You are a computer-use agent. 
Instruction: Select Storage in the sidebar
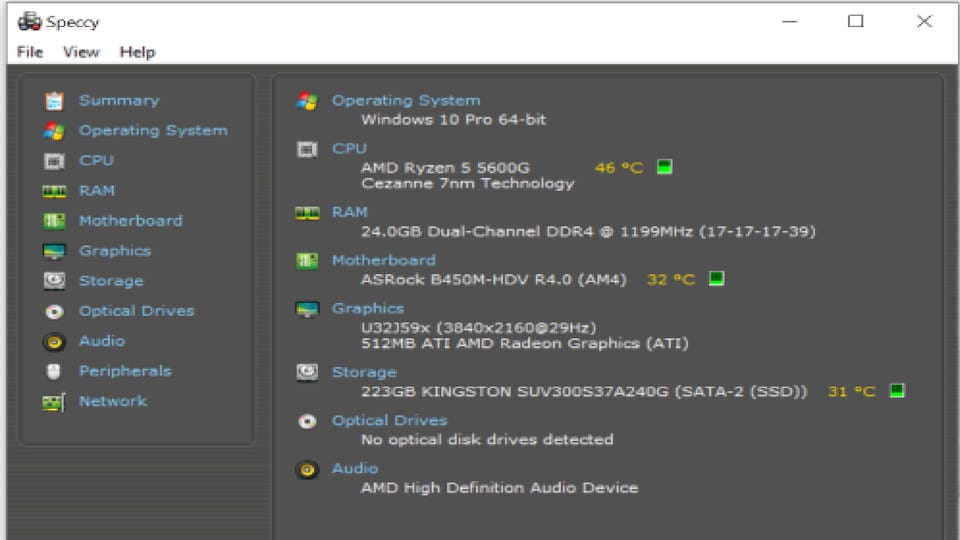click(111, 280)
